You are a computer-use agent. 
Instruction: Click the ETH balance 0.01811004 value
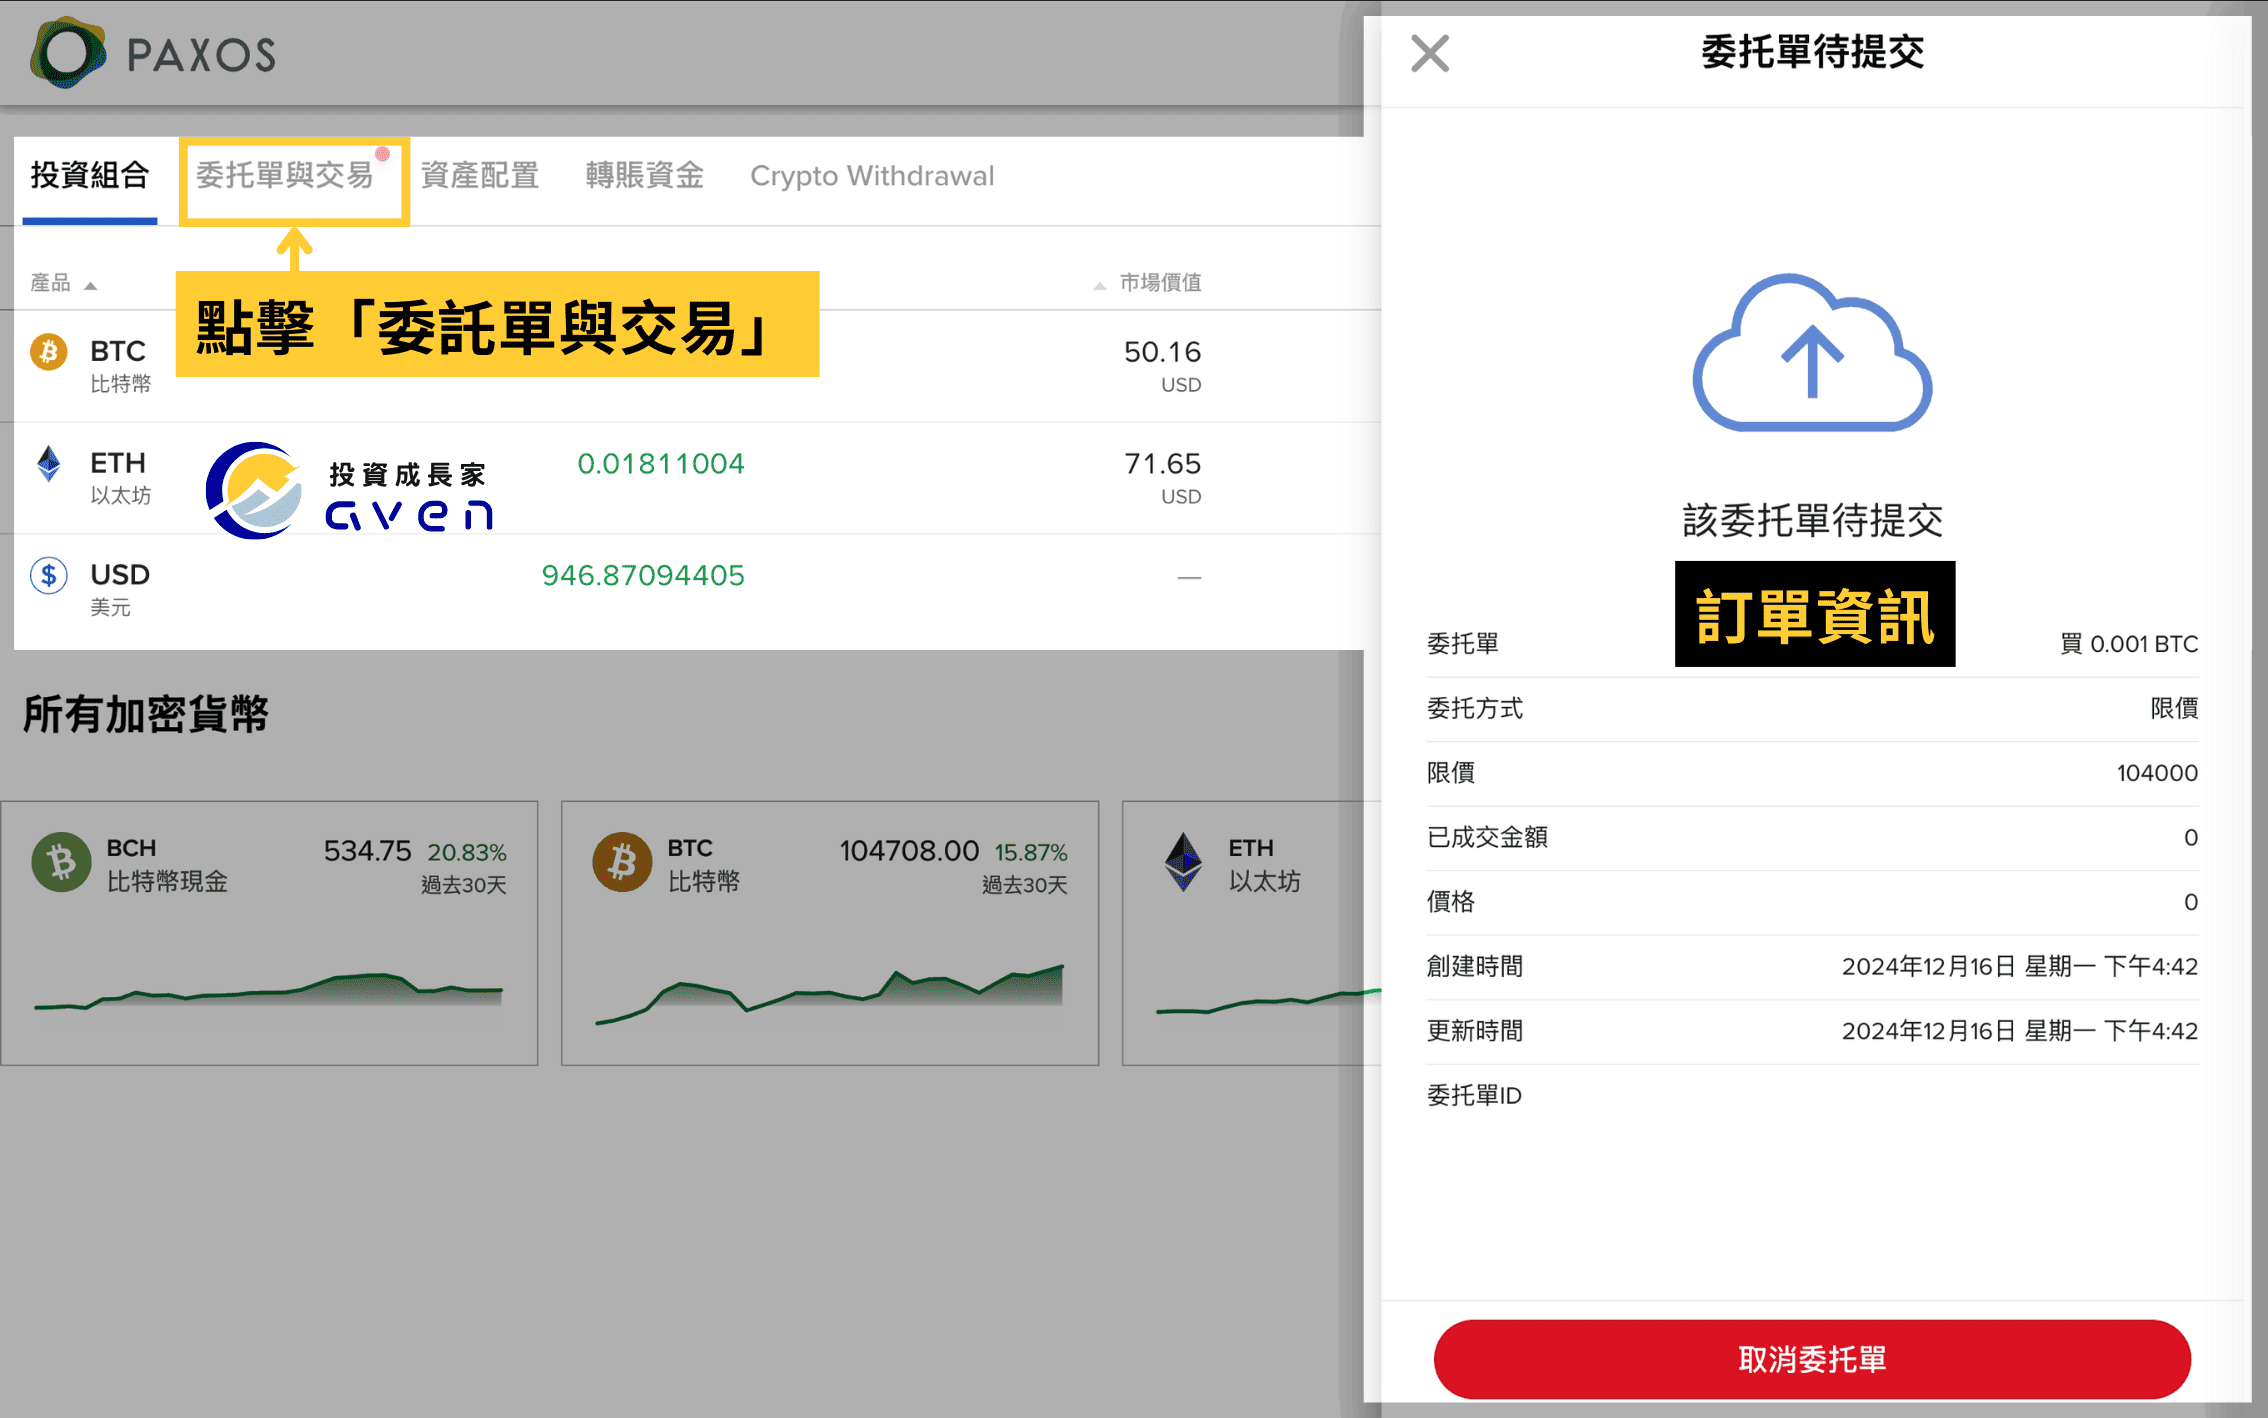662,463
